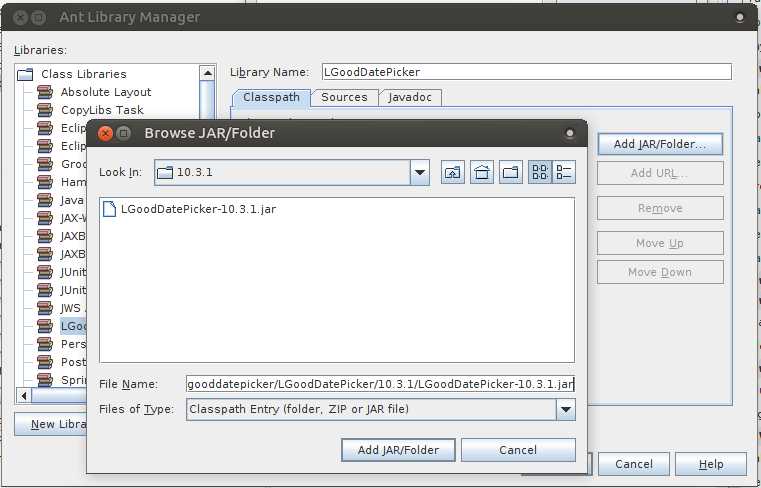Click library icon beside Spri entry
Viewport: 761px width, 488px height.
(x=45, y=379)
